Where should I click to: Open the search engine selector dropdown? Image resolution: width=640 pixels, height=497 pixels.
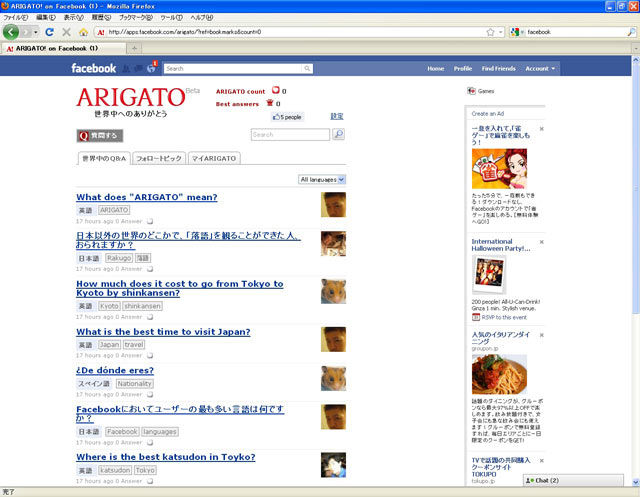tap(518, 32)
